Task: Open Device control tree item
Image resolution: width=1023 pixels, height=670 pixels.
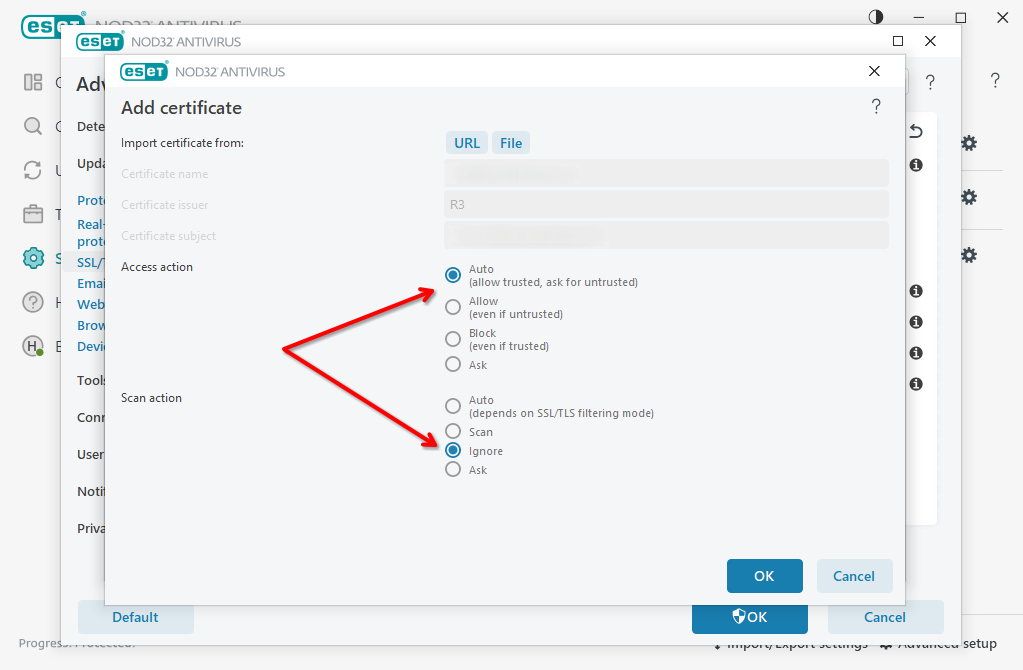Action: 90,346
